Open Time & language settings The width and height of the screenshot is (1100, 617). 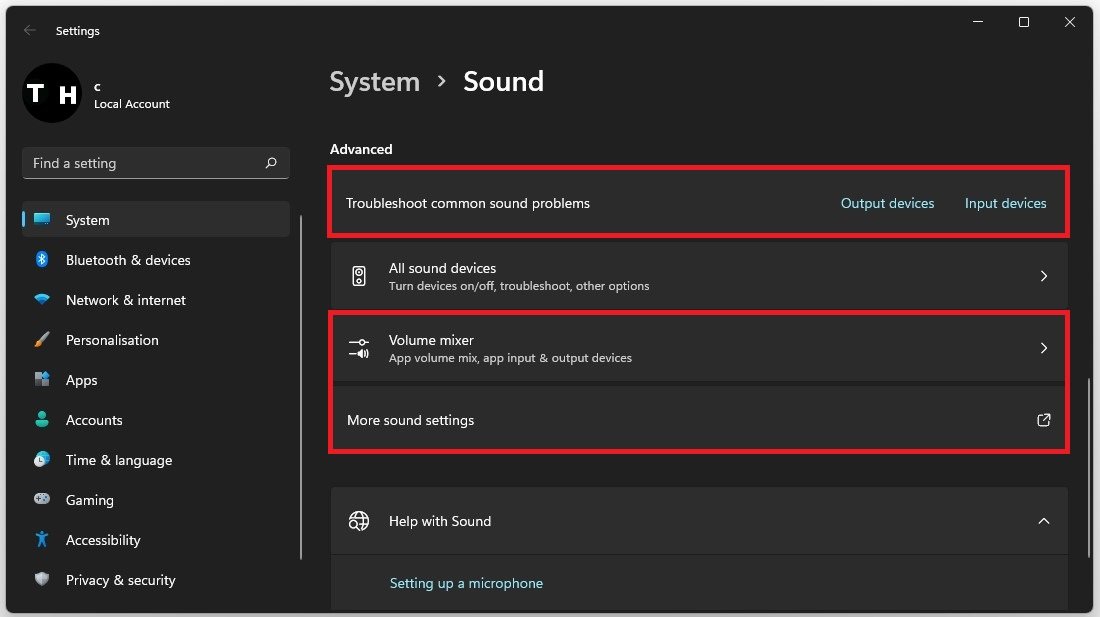click(x=118, y=460)
